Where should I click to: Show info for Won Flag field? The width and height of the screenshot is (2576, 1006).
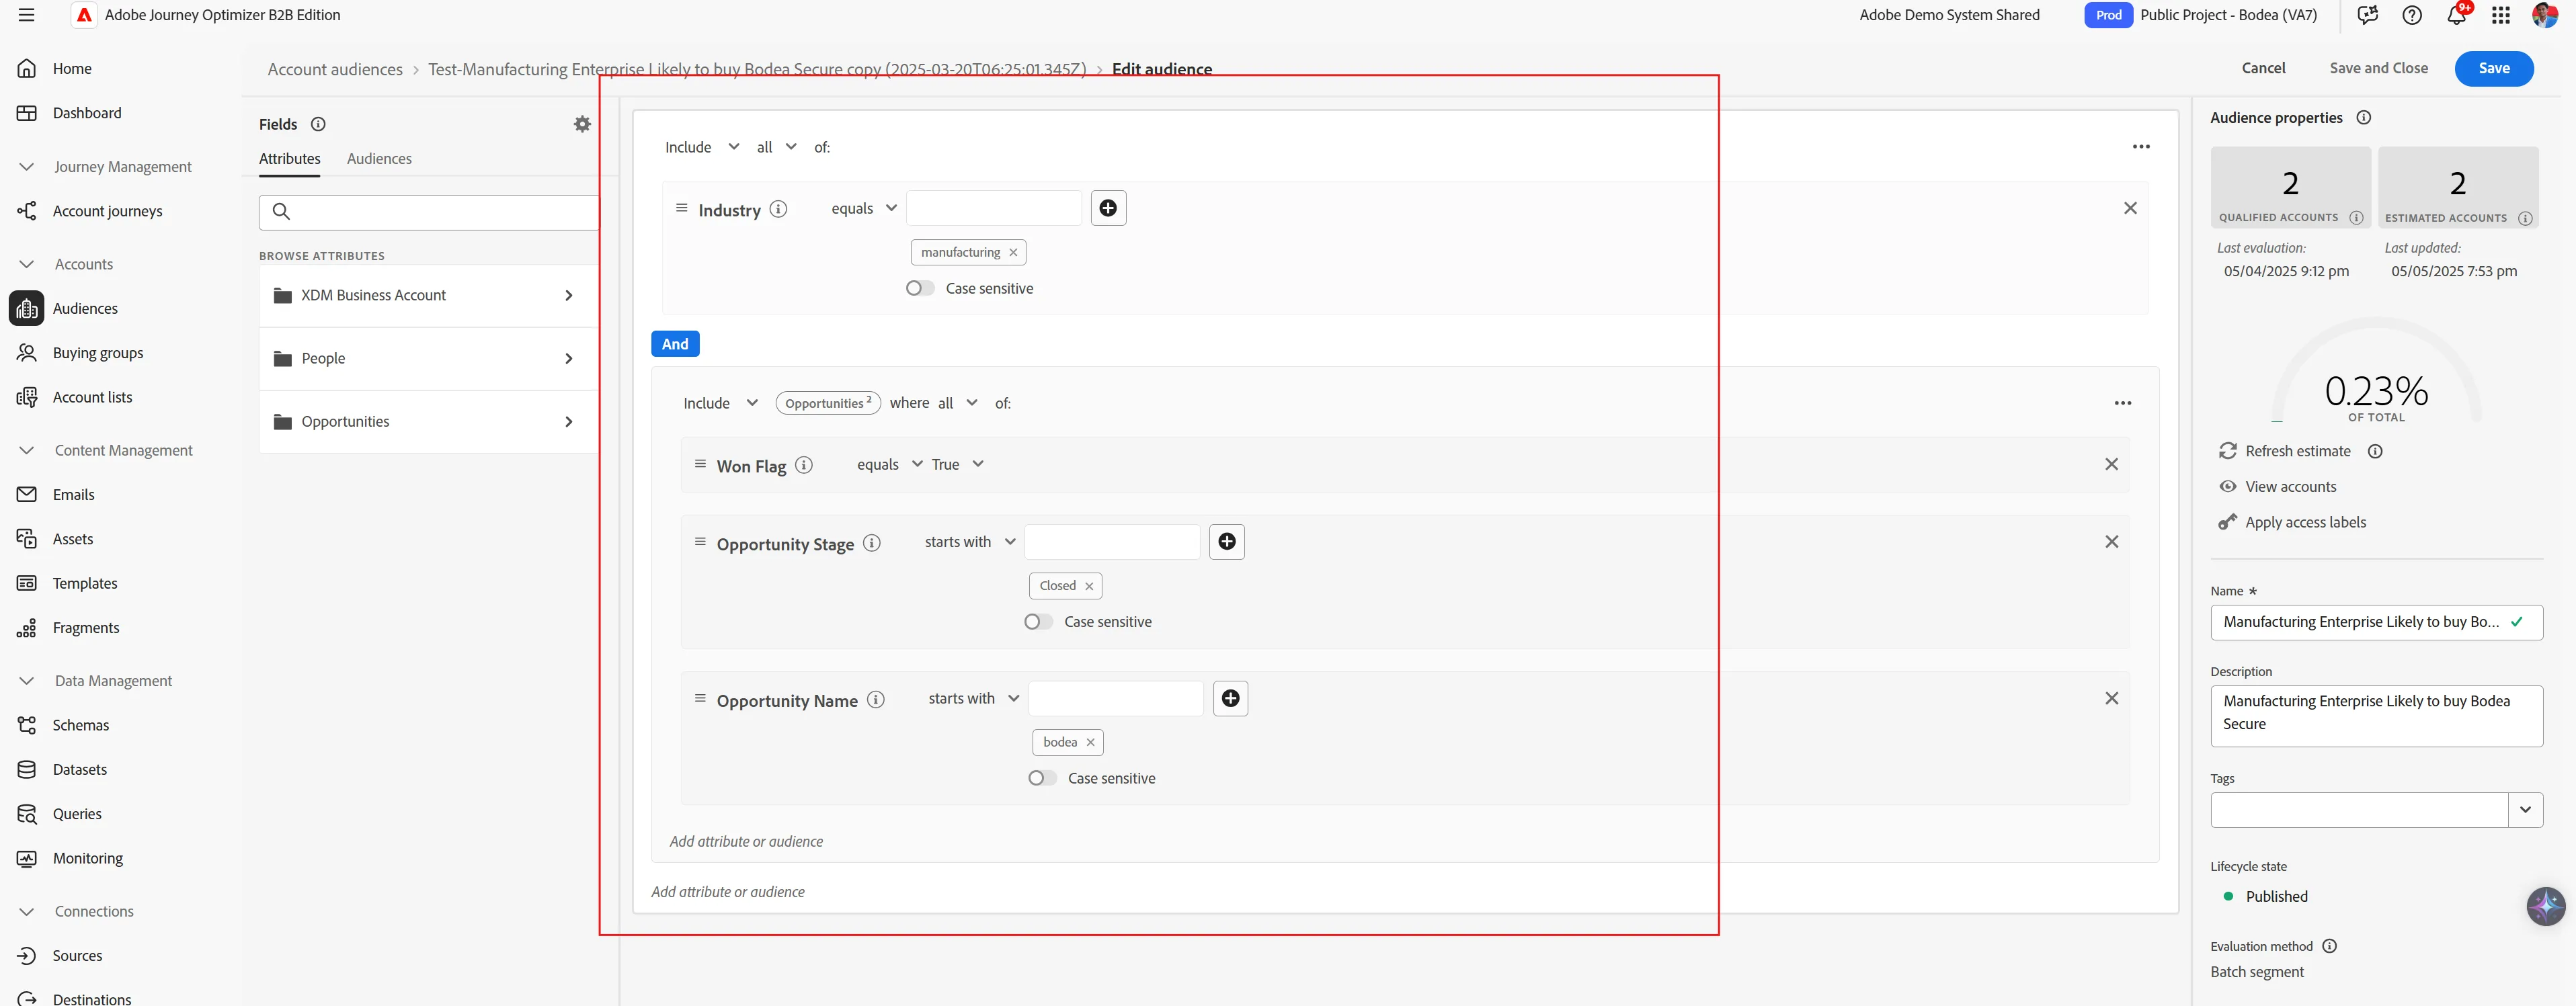point(804,465)
